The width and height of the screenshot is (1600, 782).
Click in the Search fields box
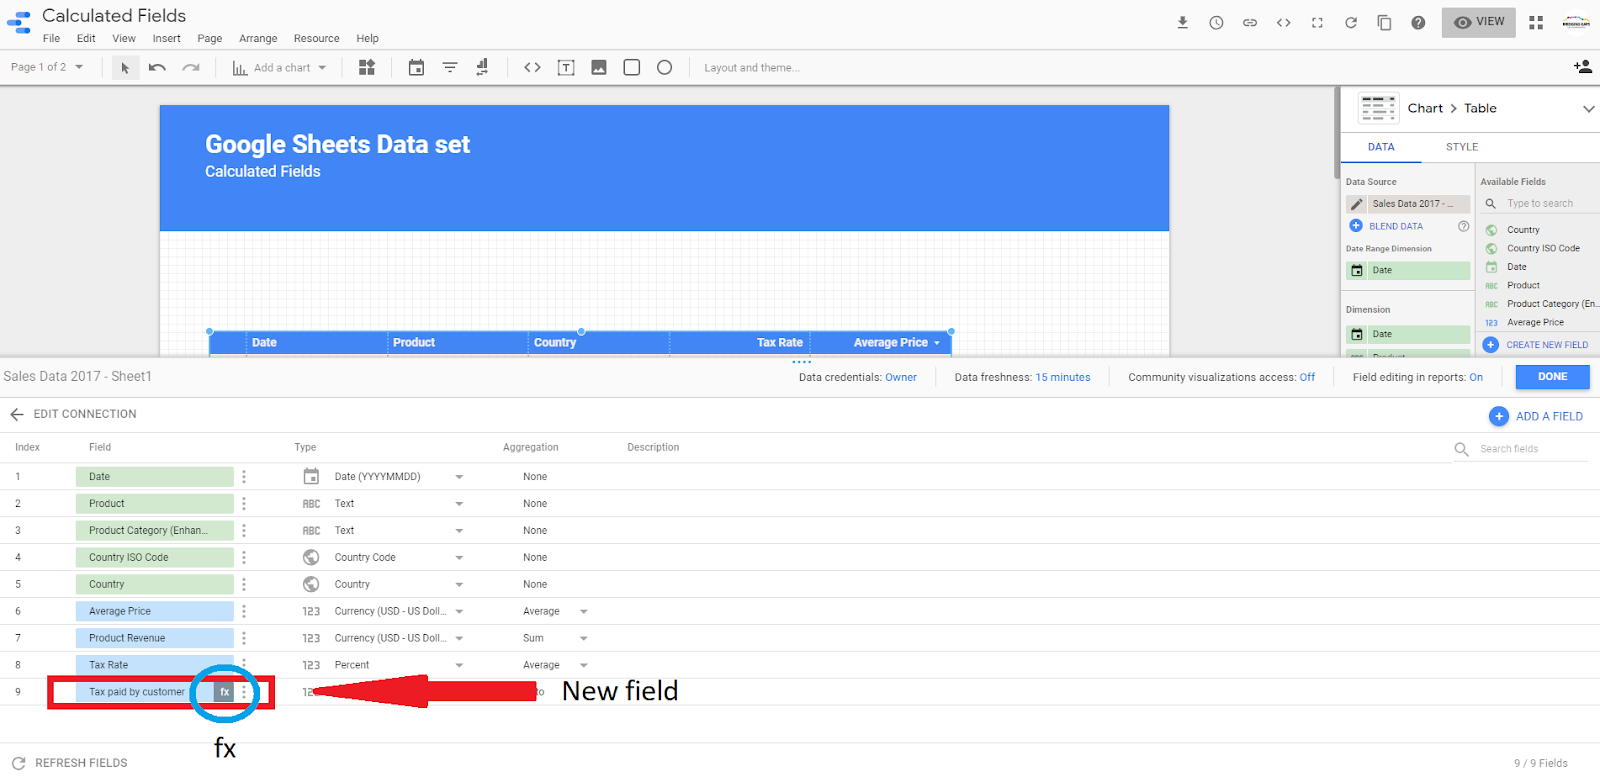click(1532, 449)
